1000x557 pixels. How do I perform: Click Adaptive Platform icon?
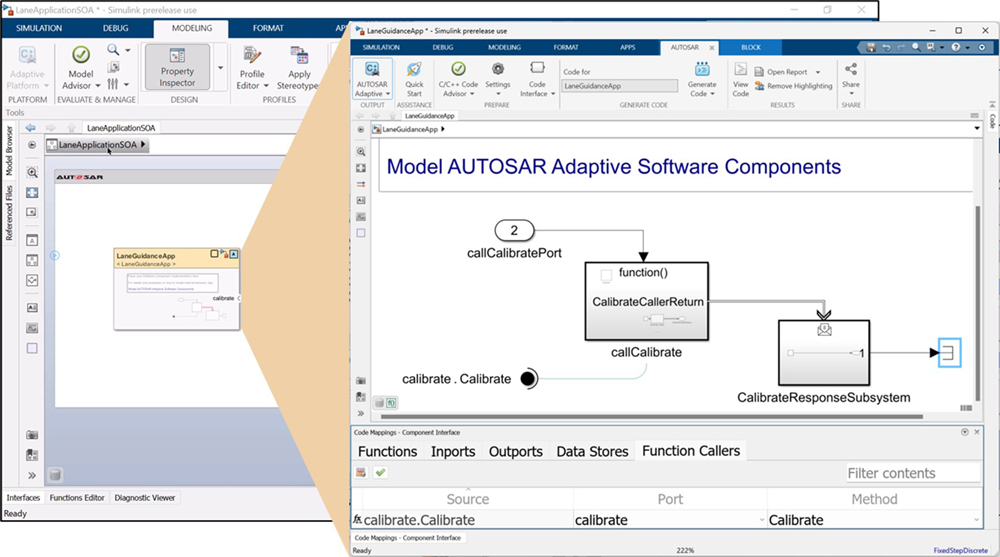(27, 68)
